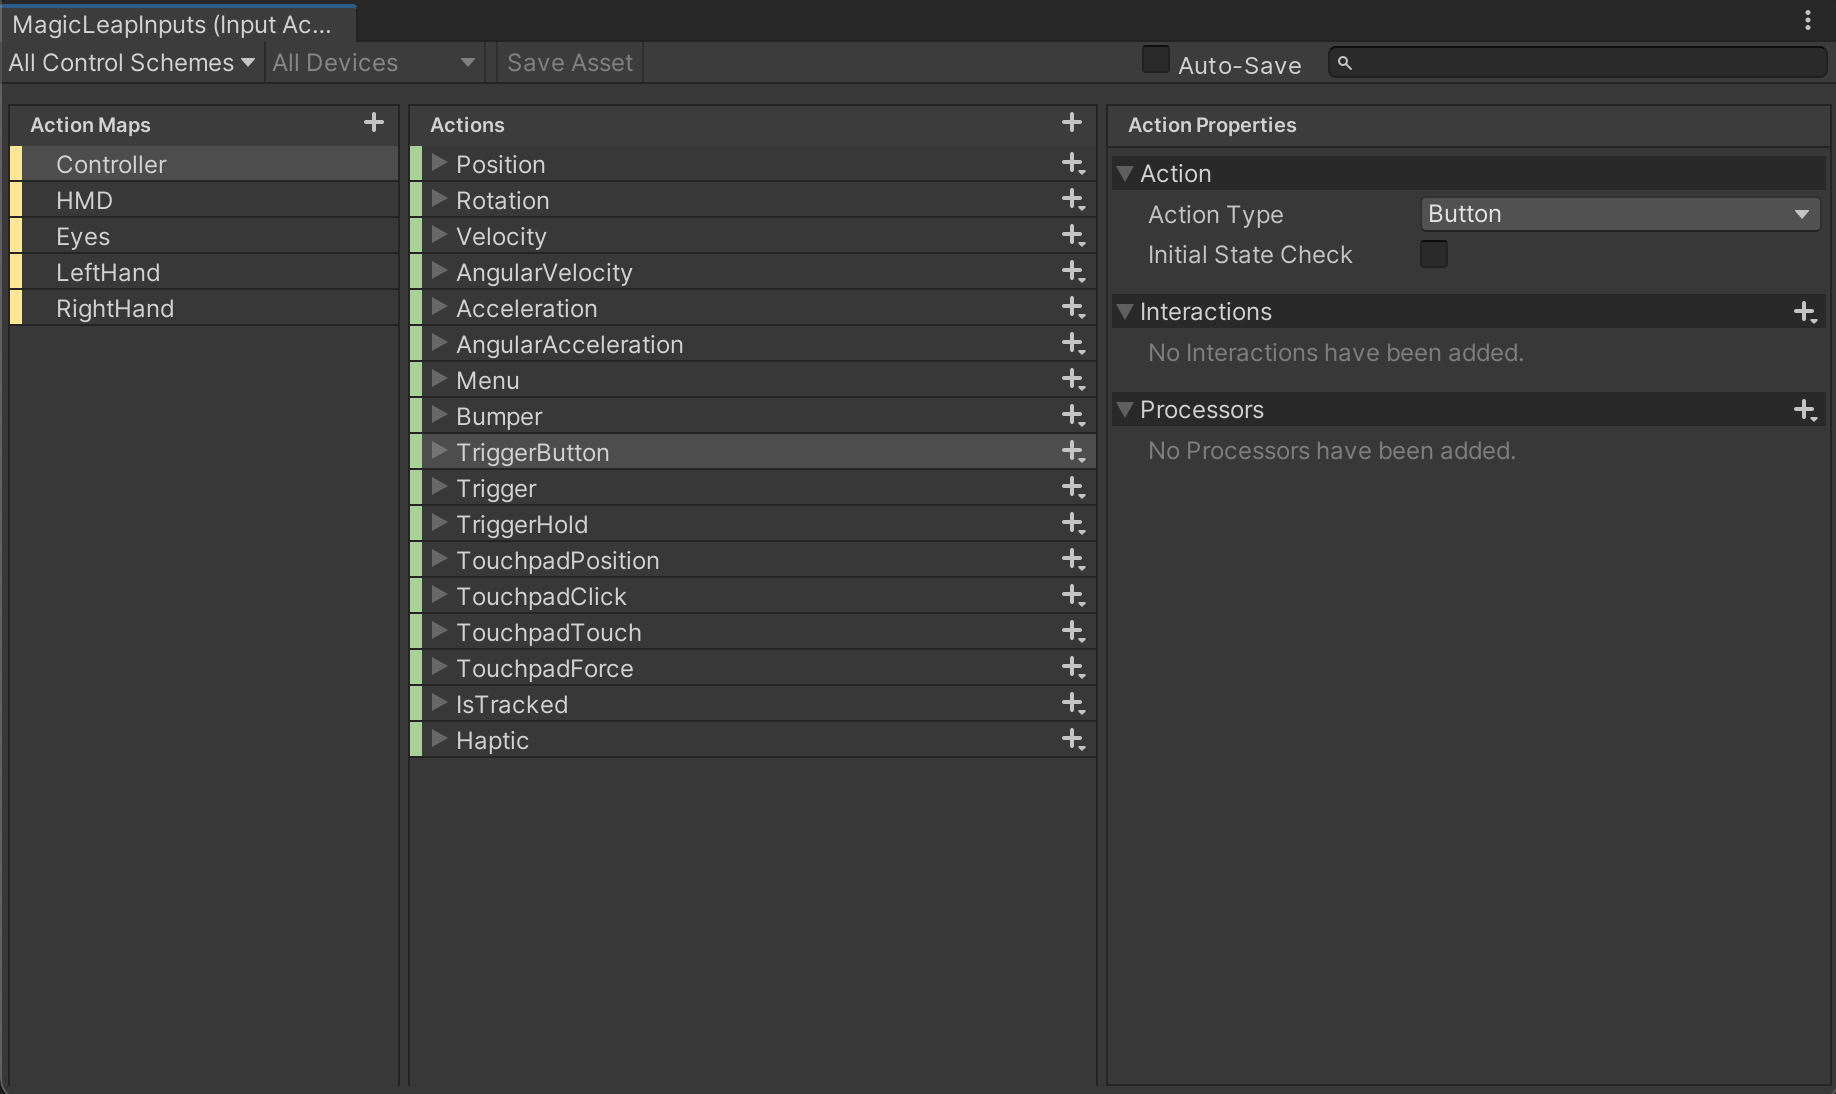Click the Save Asset button
The image size is (1836, 1094).
click(570, 63)
